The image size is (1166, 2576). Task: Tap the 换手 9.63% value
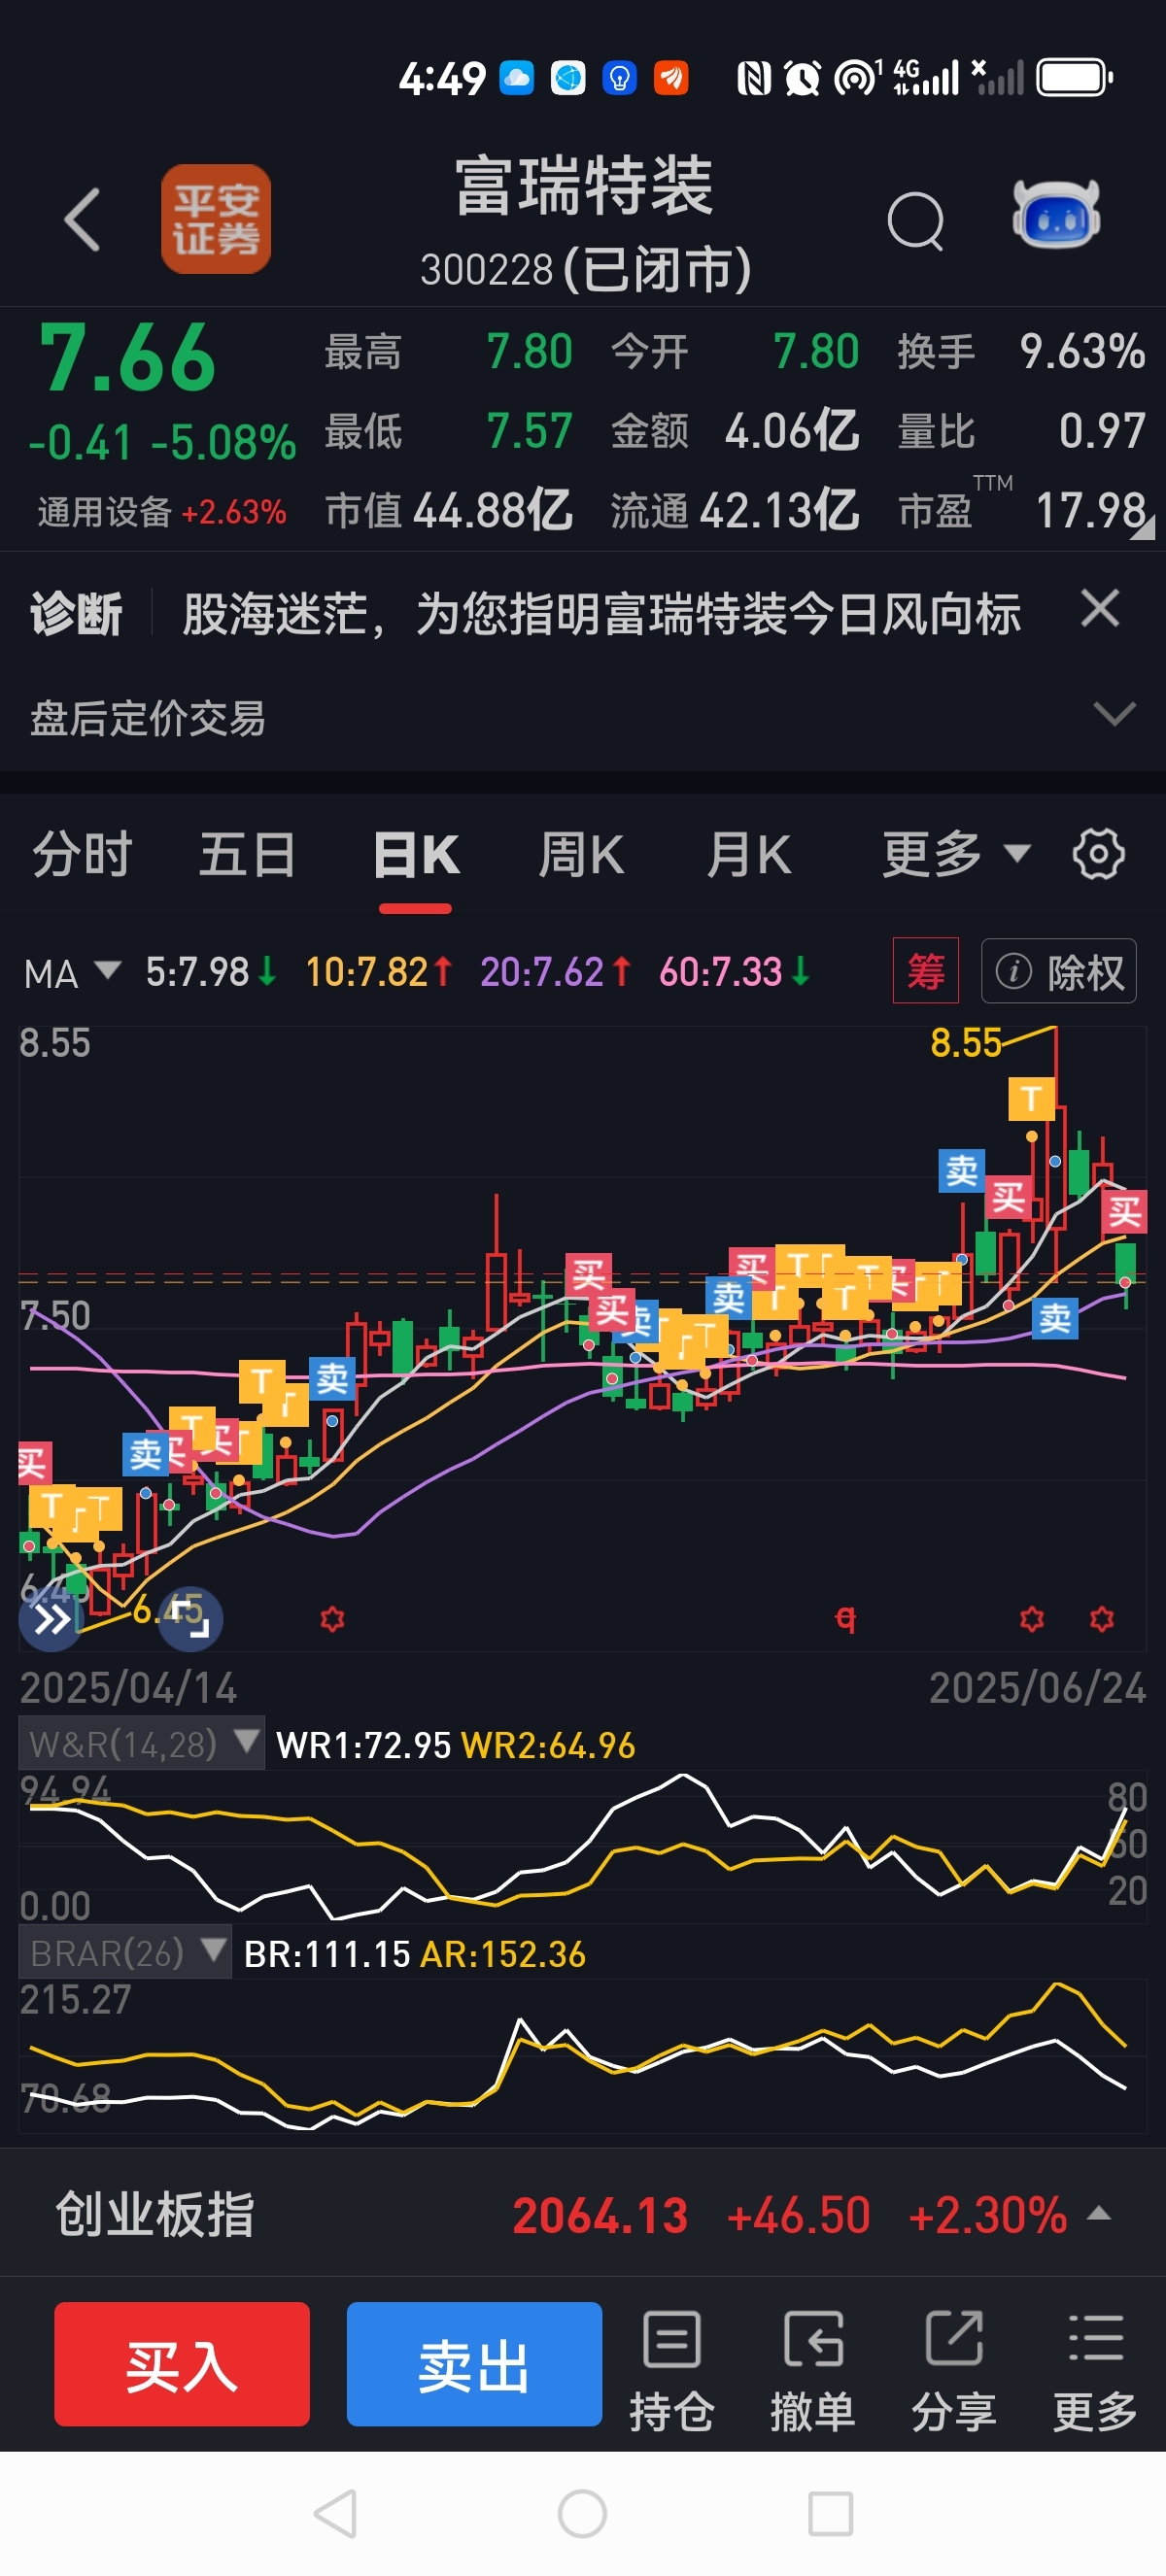click(1021, 351)
